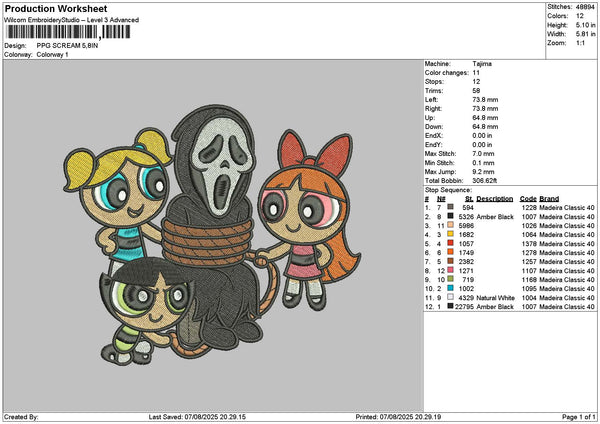This screenshot has height=424, width=600.
Task: Click thread code 1228 in first row
Action: [529, 208]
